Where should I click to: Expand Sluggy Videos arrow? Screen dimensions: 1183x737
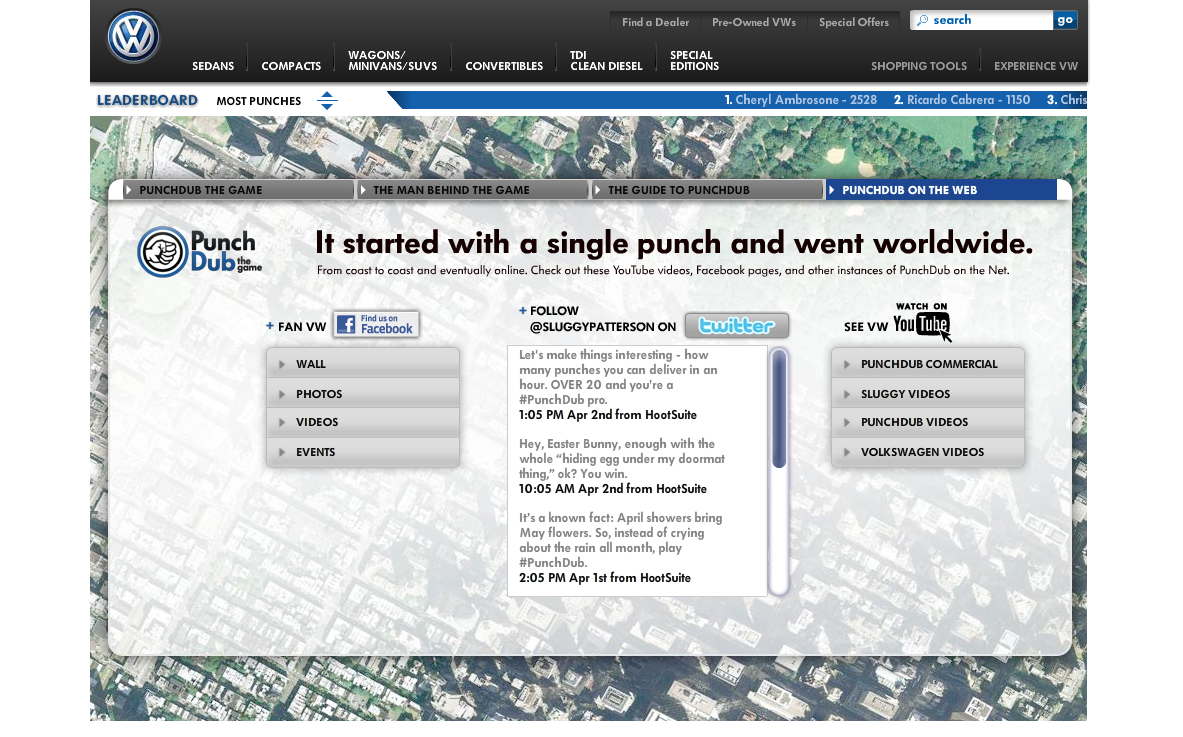click(847, 395)
